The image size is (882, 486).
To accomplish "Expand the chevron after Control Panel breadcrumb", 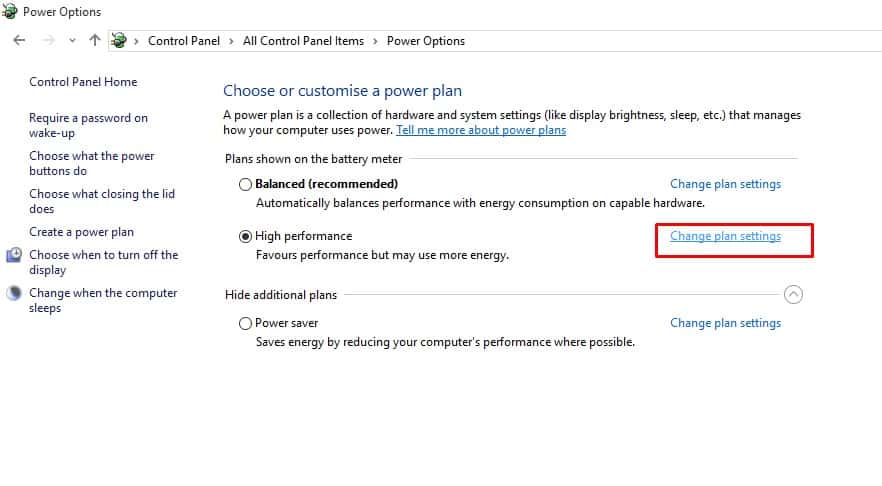I will [231, 41].
